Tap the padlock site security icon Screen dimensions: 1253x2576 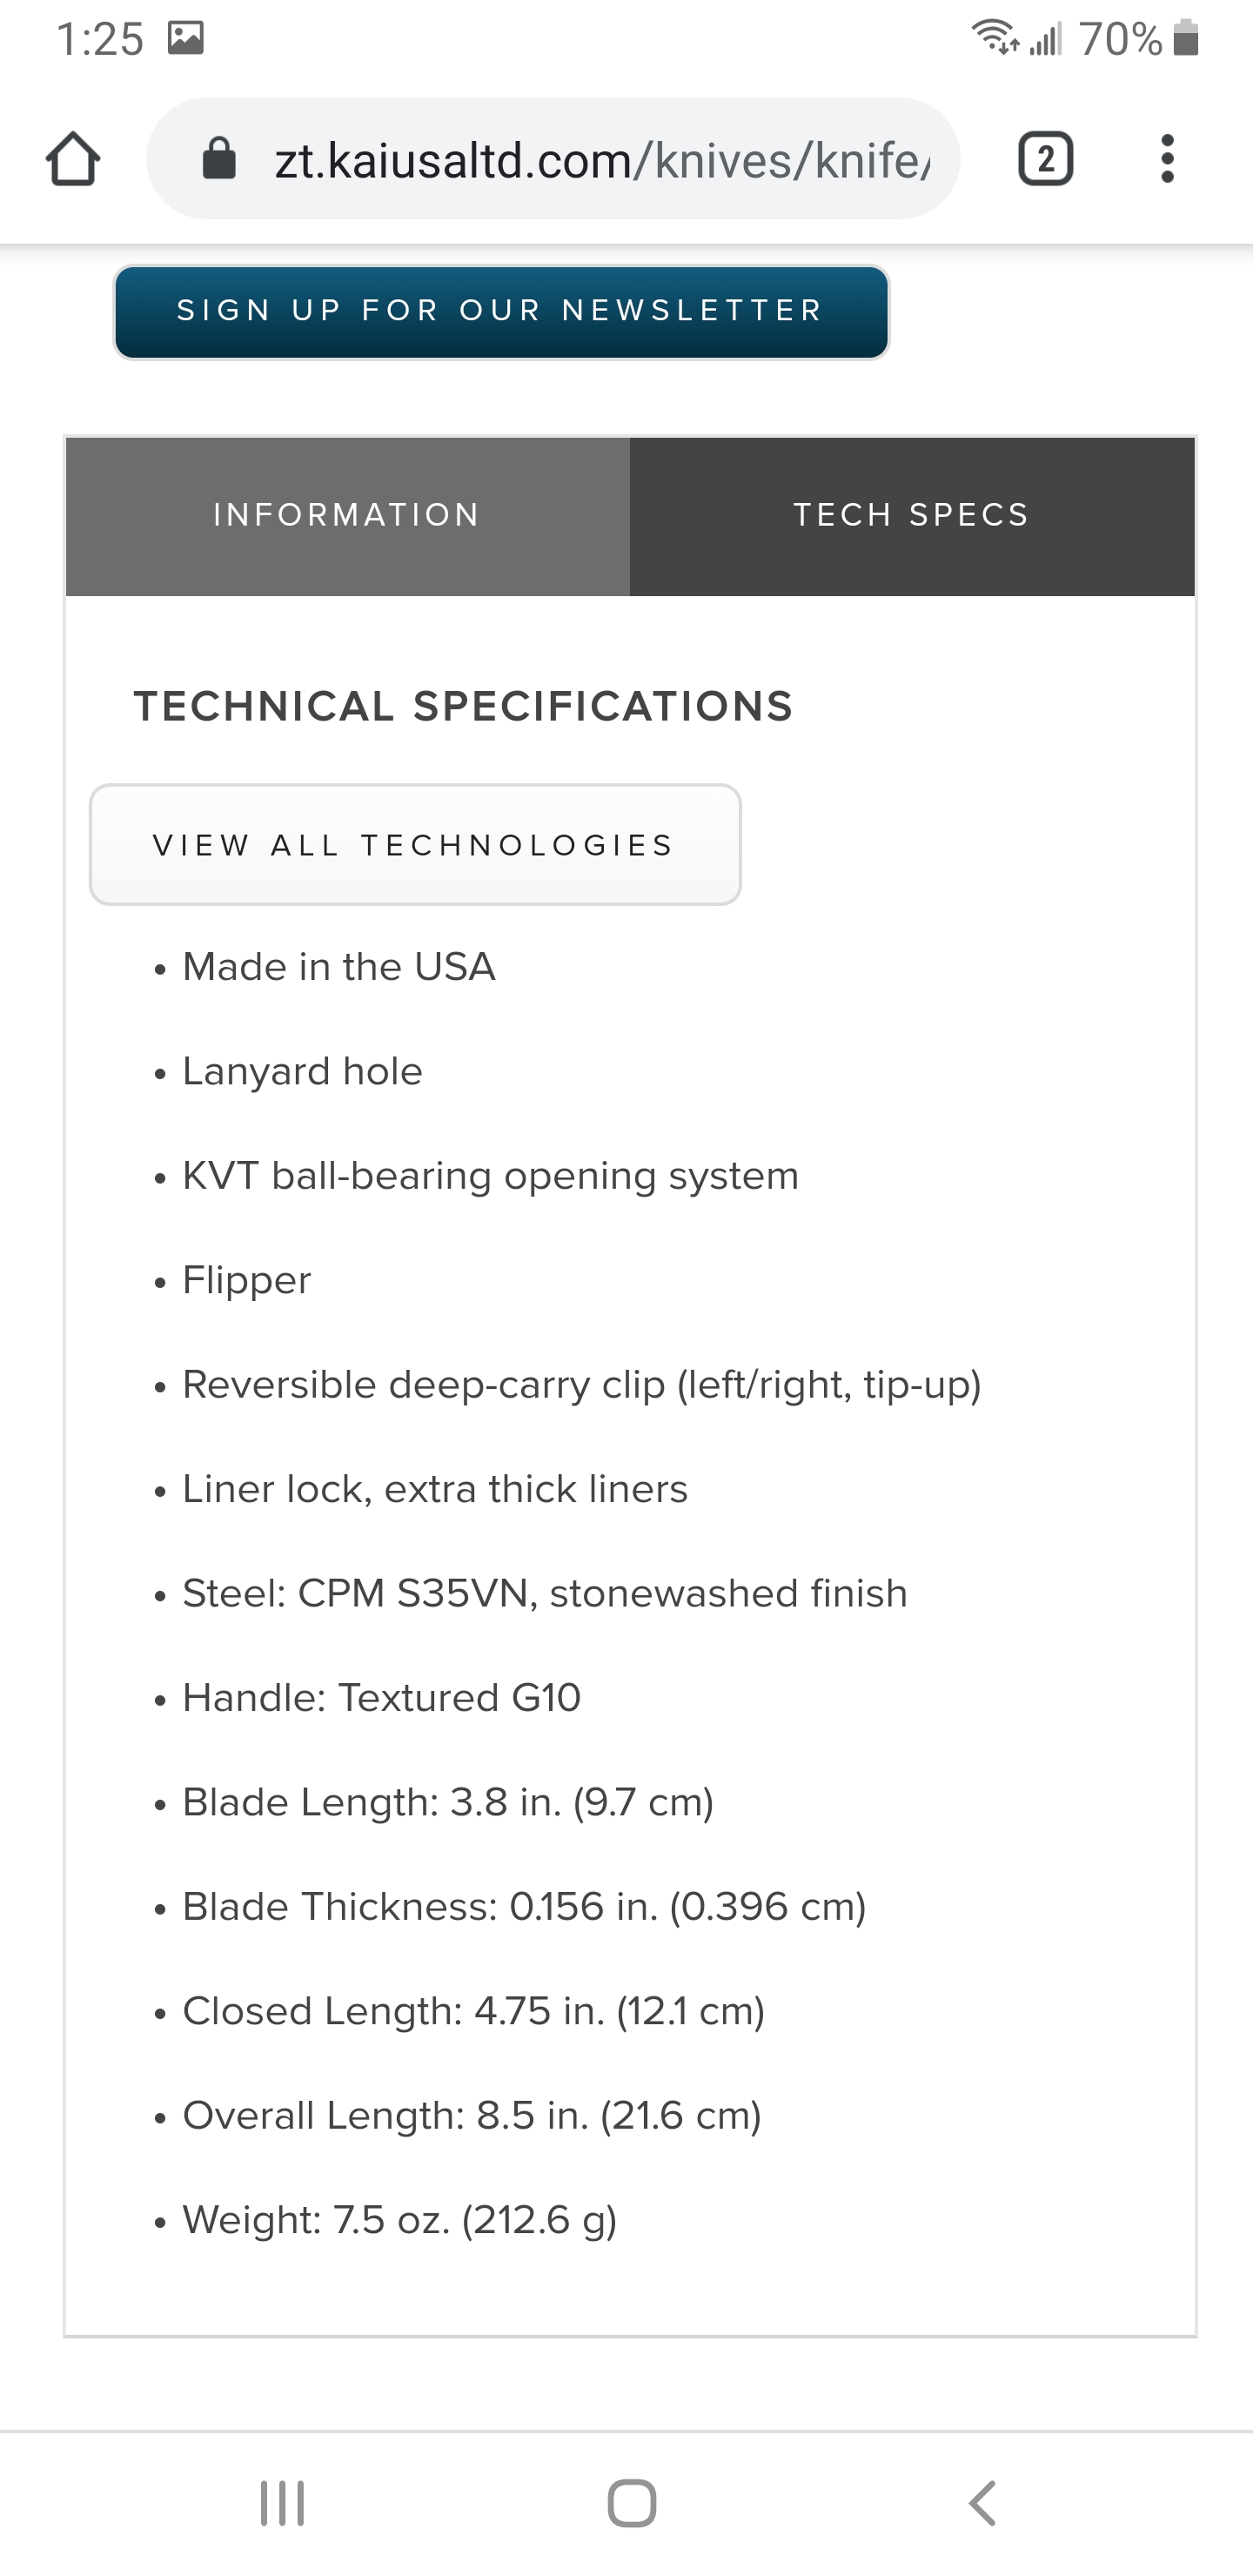point(219,159)
